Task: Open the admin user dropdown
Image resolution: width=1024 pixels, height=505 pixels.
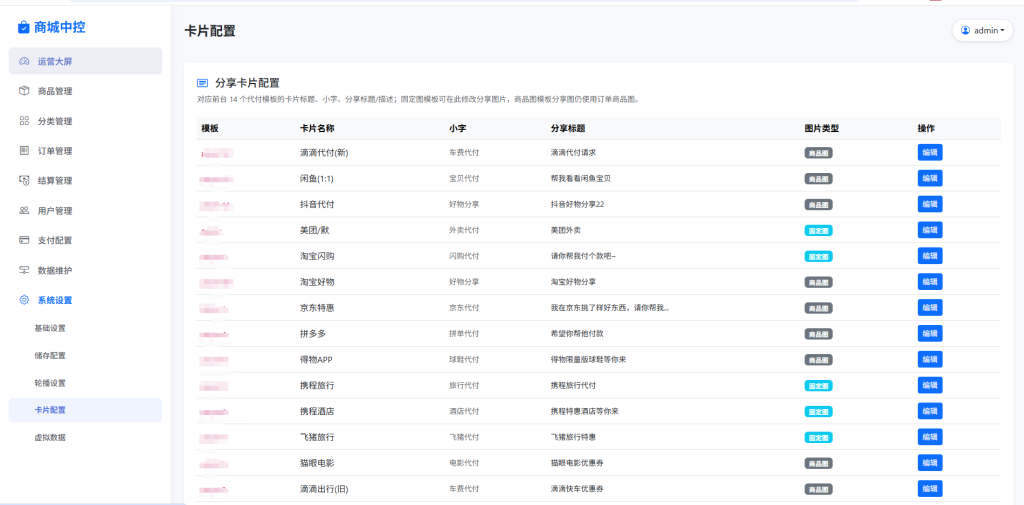Action: [982, 31]
